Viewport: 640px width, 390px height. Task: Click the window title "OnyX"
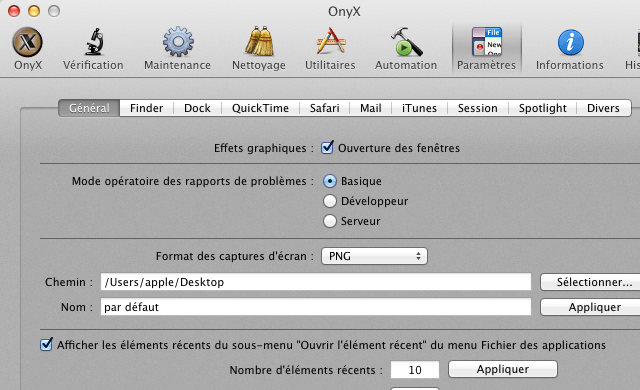344,11
